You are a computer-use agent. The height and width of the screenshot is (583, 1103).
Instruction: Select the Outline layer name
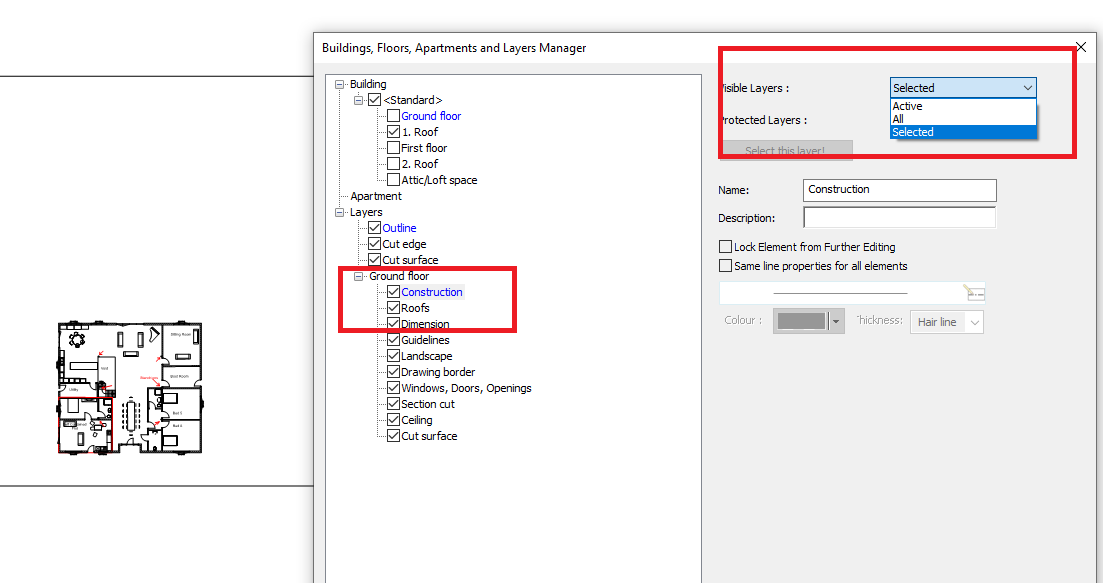click(399, 228)
